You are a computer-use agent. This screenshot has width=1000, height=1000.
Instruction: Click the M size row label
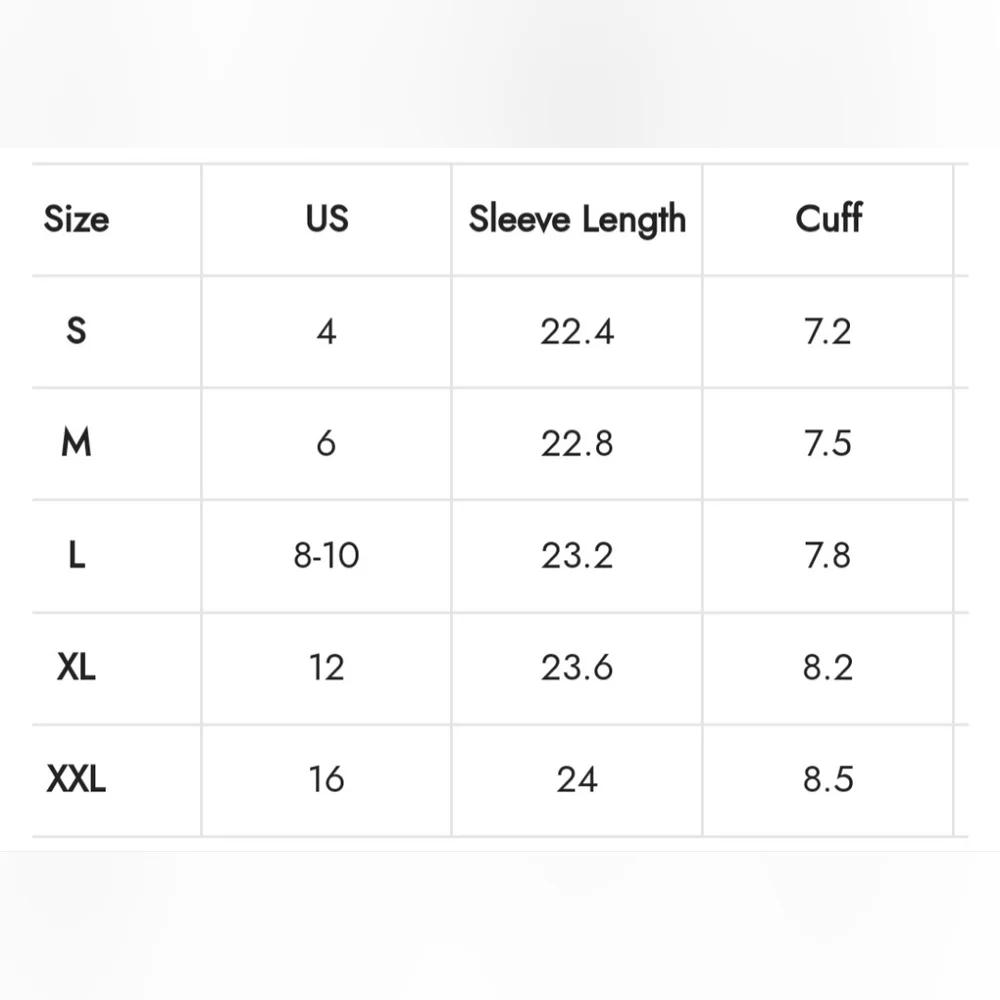[76, 443]
